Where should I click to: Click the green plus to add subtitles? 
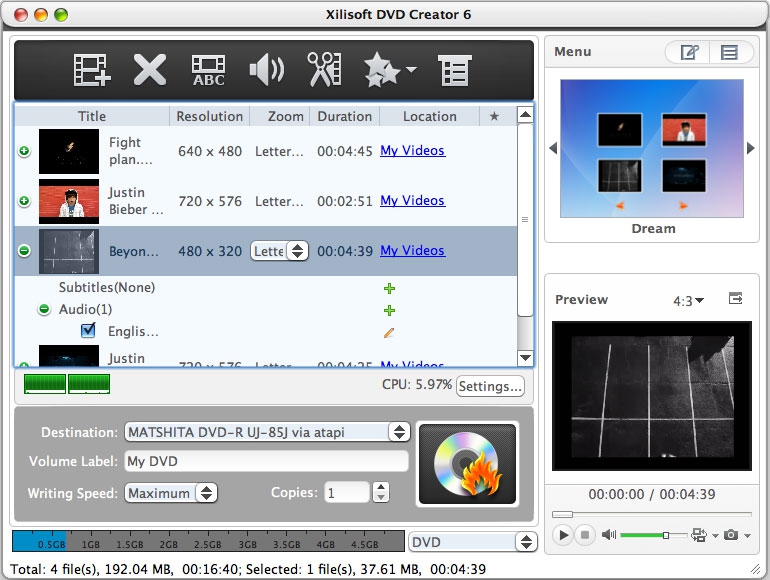tap(389, 288)
